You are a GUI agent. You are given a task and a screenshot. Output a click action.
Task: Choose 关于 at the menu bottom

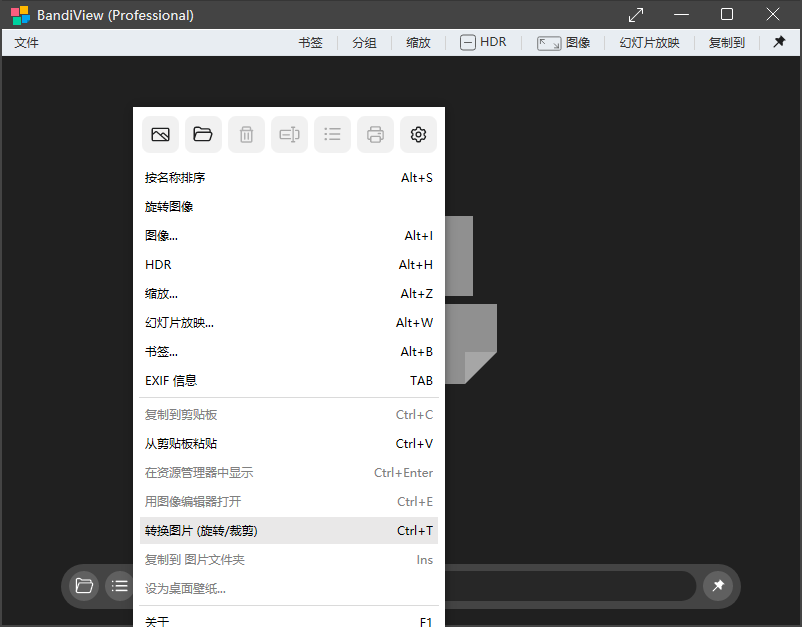click(288, 620)
